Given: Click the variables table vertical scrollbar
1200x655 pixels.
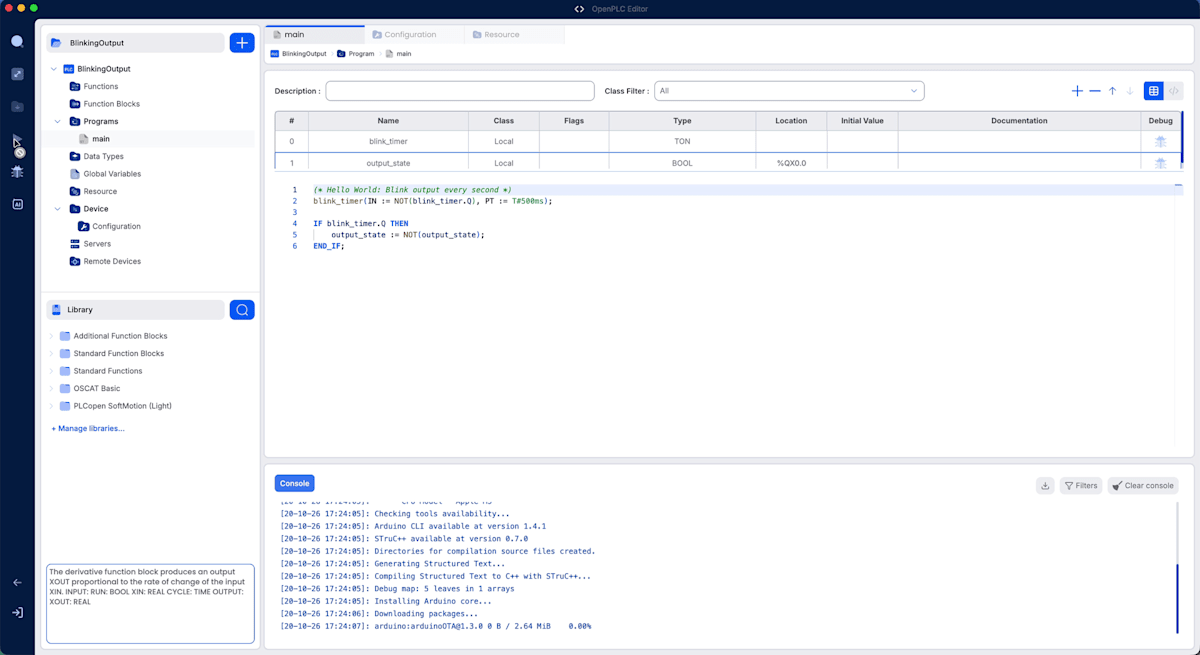Looking at the screenshot, I should [1182, 138].
